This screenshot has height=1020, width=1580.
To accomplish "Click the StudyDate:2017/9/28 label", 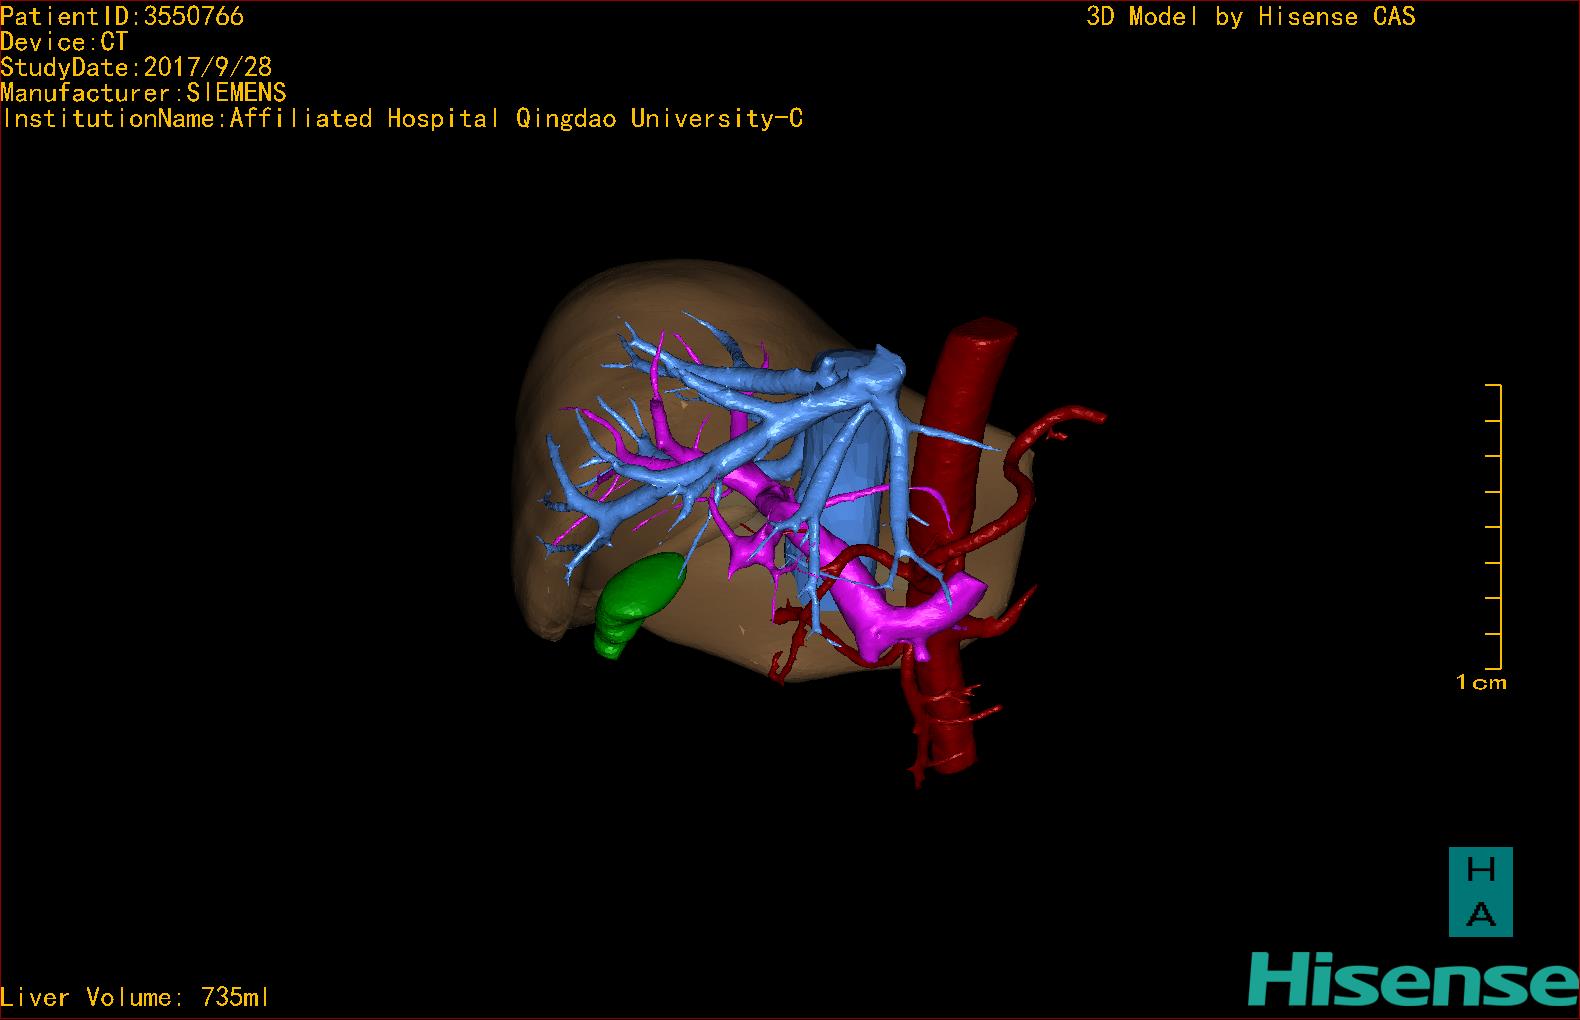I will click(x=136, y=67).
